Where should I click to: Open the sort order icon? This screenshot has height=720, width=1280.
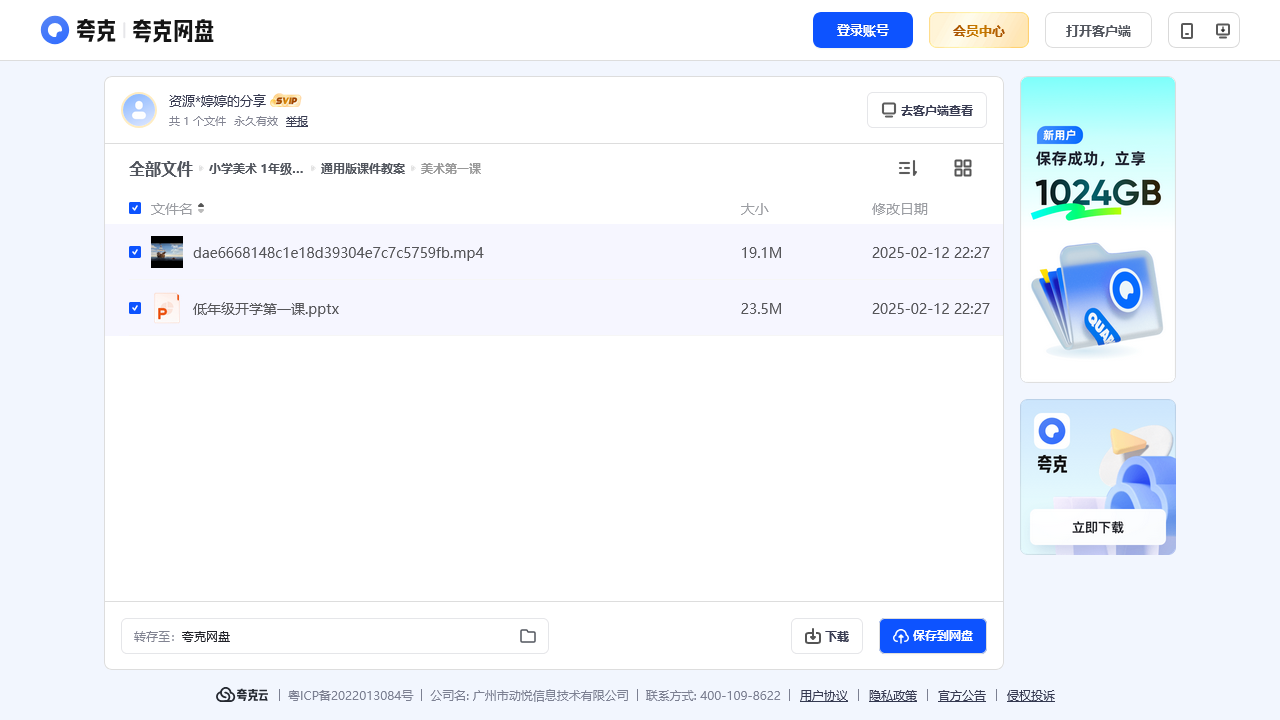[908, 168]
